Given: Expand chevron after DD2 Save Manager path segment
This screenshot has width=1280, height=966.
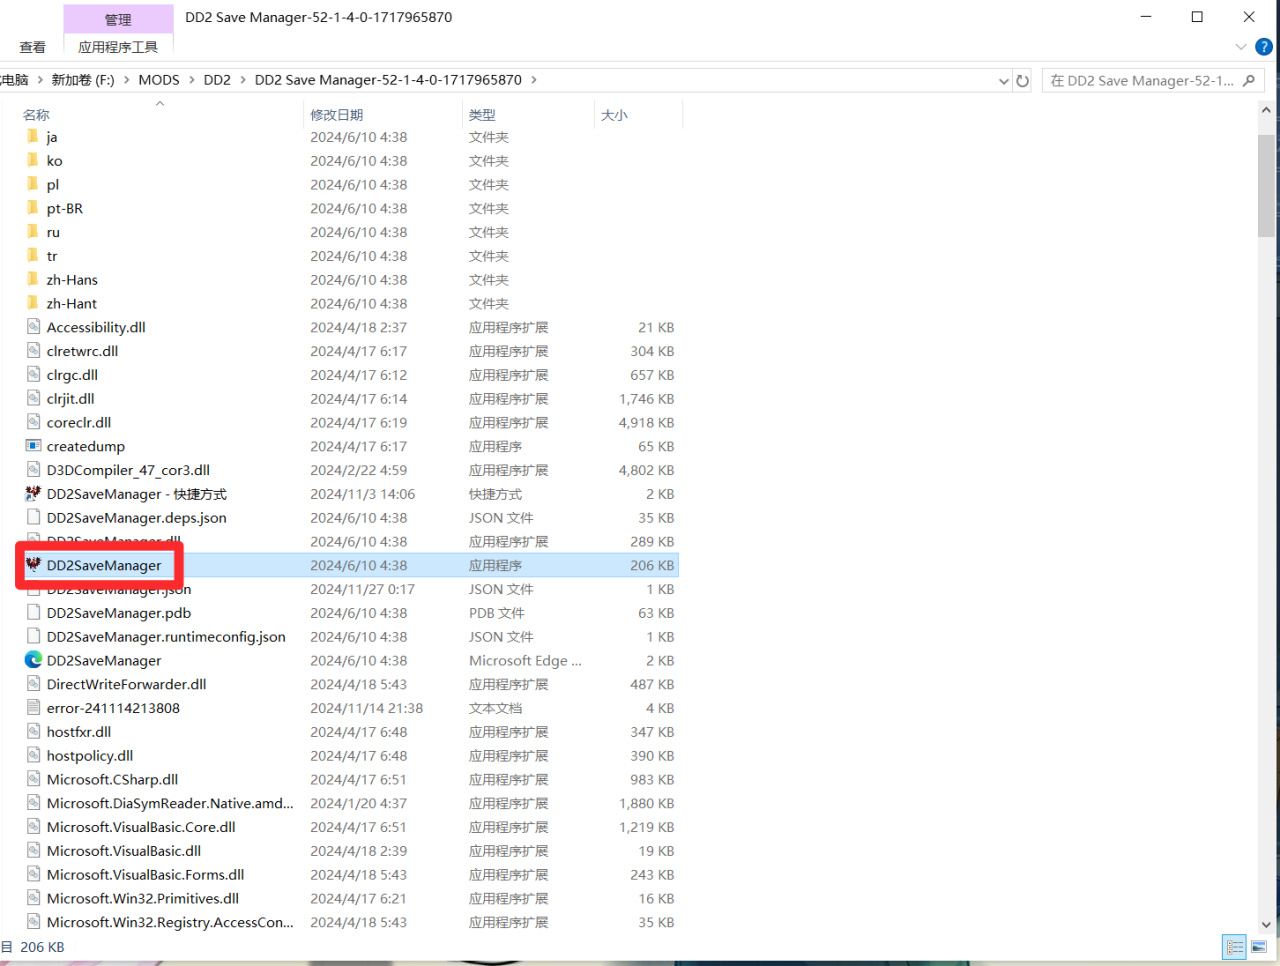Looking at the screenshot, I should click(x=533, y=80).
